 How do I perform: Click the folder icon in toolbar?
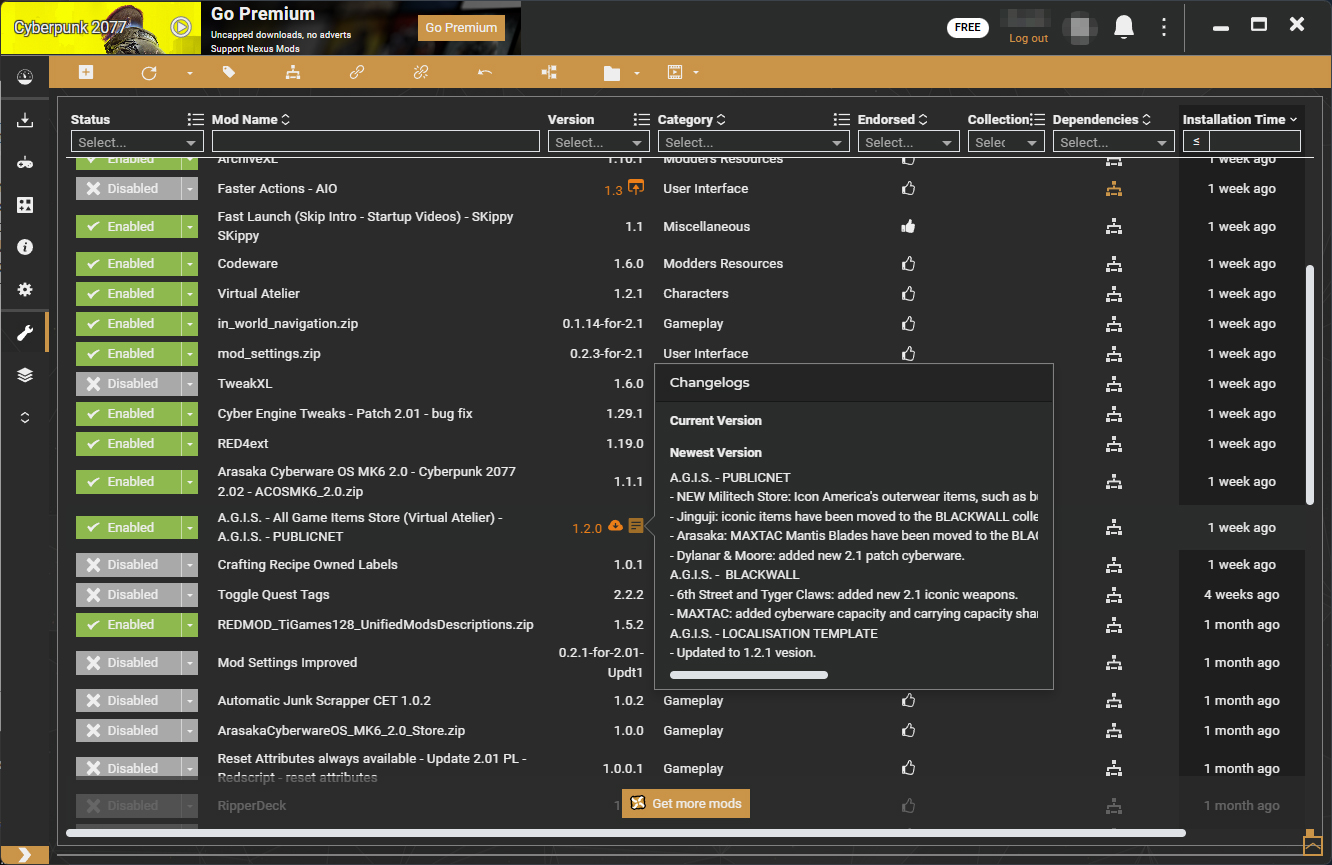click(x=612, y=72)
